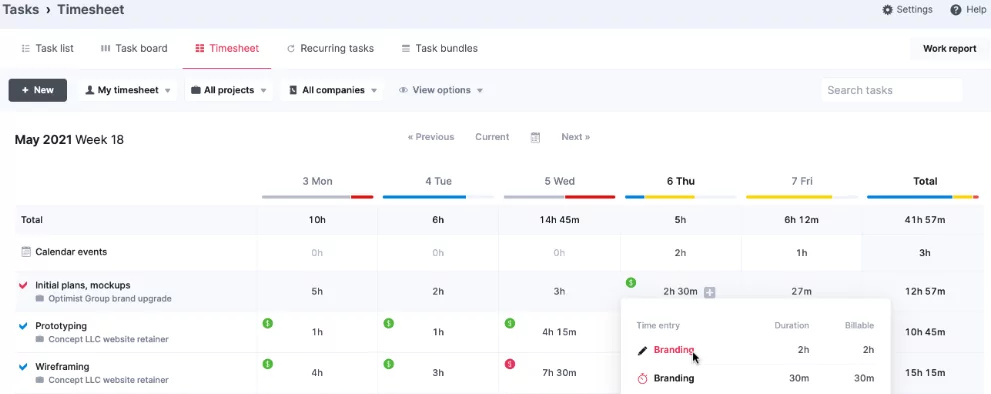Open the black Branding timer entry
This screenshot has height=394, width=991.
coord(674,378)
